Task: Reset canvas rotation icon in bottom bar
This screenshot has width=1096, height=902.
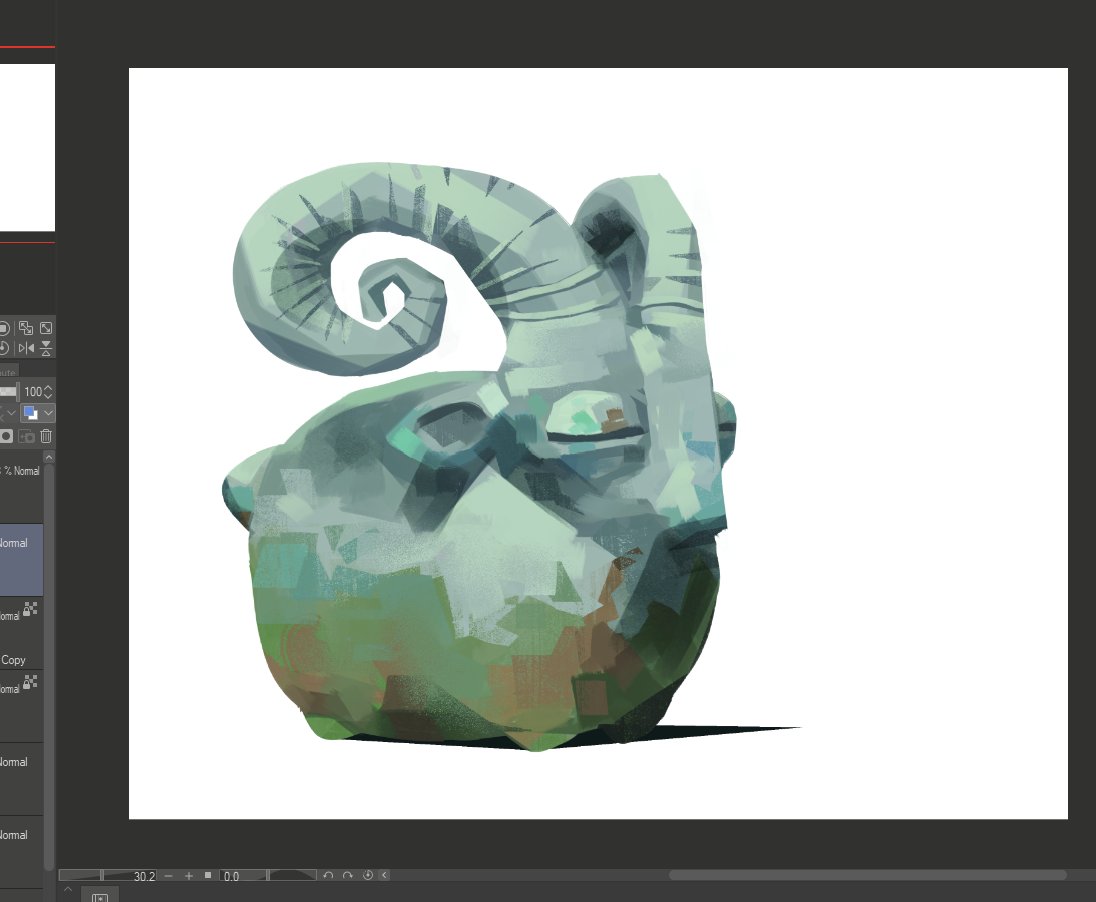Action: point(368,875)
